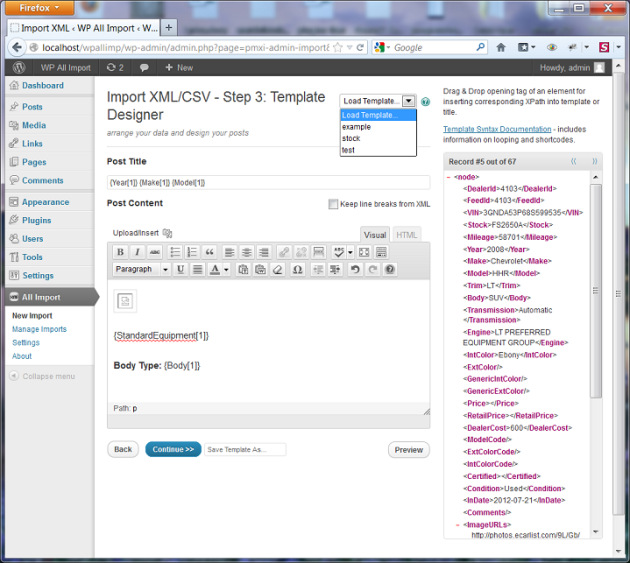
Task: Align text right
Action: click(x=264, y=252)
